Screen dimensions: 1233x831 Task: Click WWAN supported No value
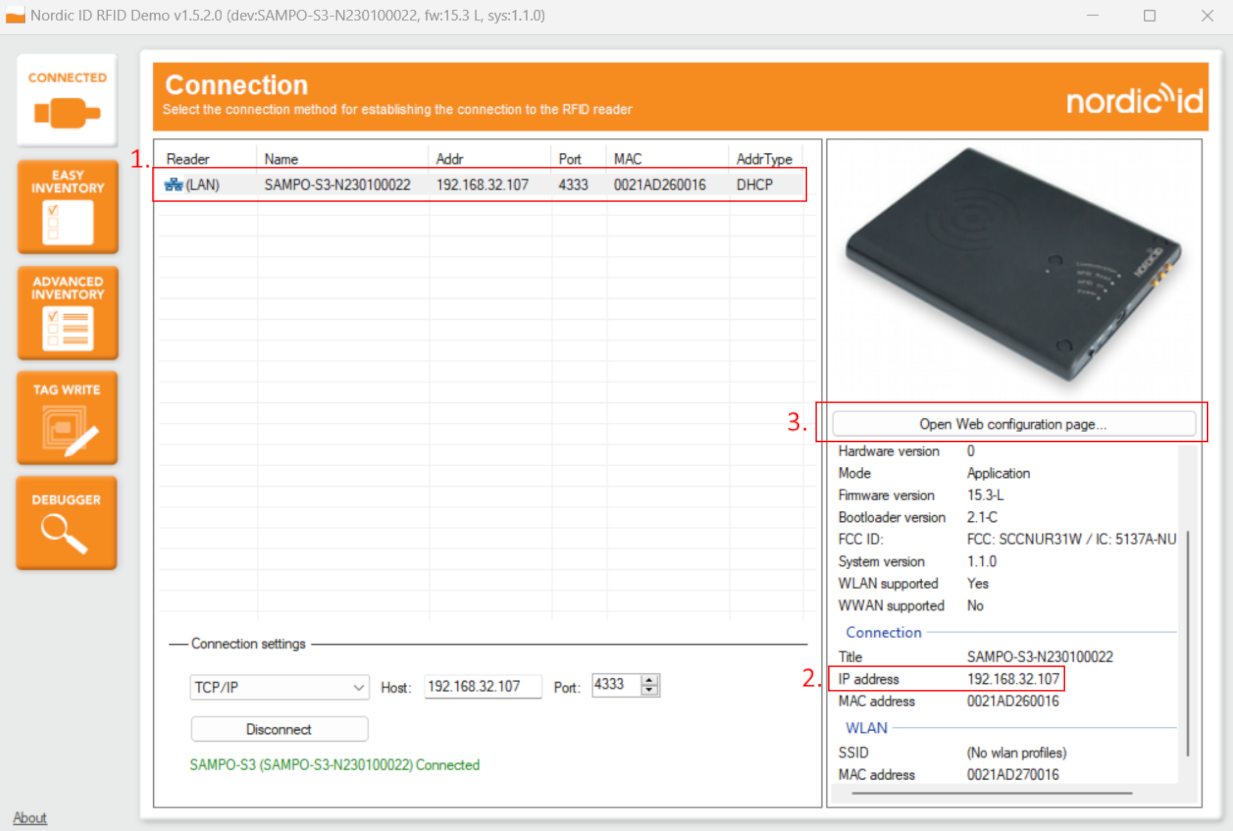tap(975, 605)
